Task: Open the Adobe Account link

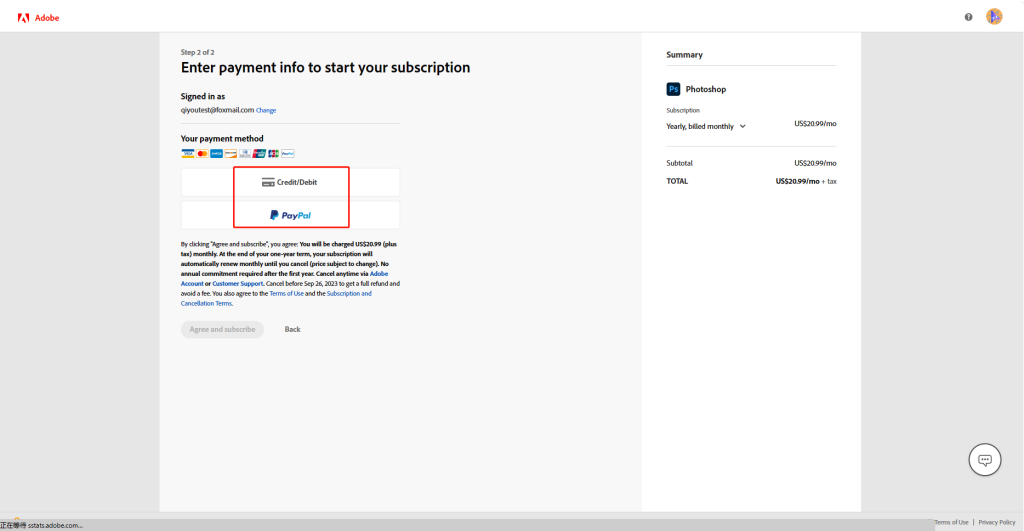Action: coord(284,279)
